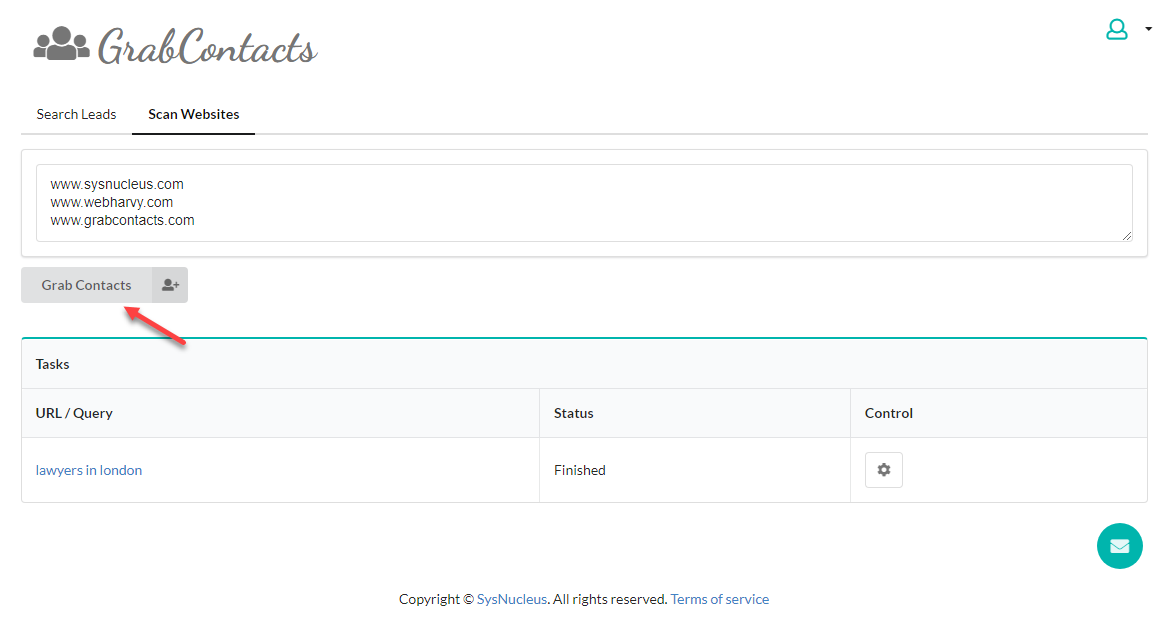1170x627 pixels.
Task: Click the GrabContacts people logo icon
Action: 61,44
